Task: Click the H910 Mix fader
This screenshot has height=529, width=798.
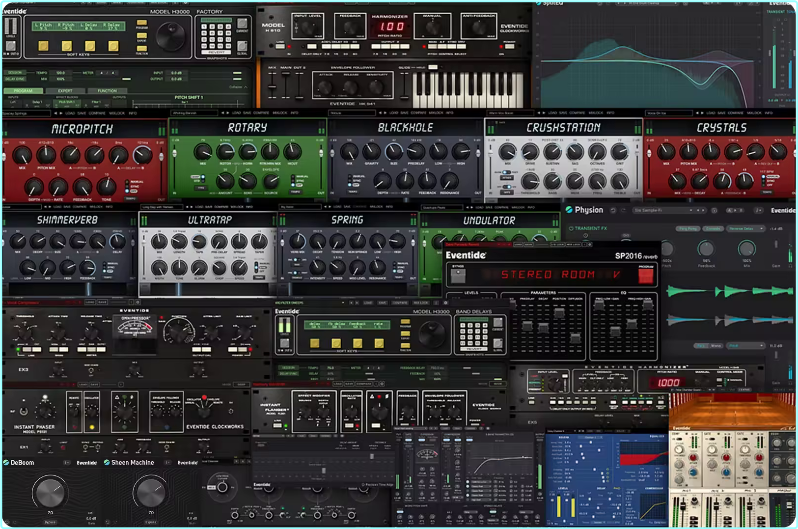Action: 273,85
